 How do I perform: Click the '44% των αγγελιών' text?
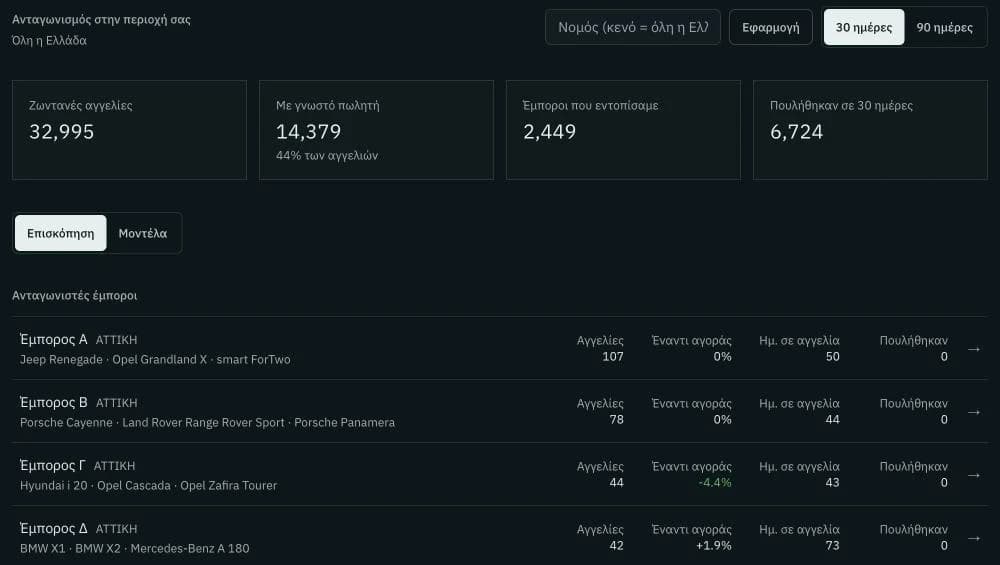pyautogui.click(x=327, y=156)
